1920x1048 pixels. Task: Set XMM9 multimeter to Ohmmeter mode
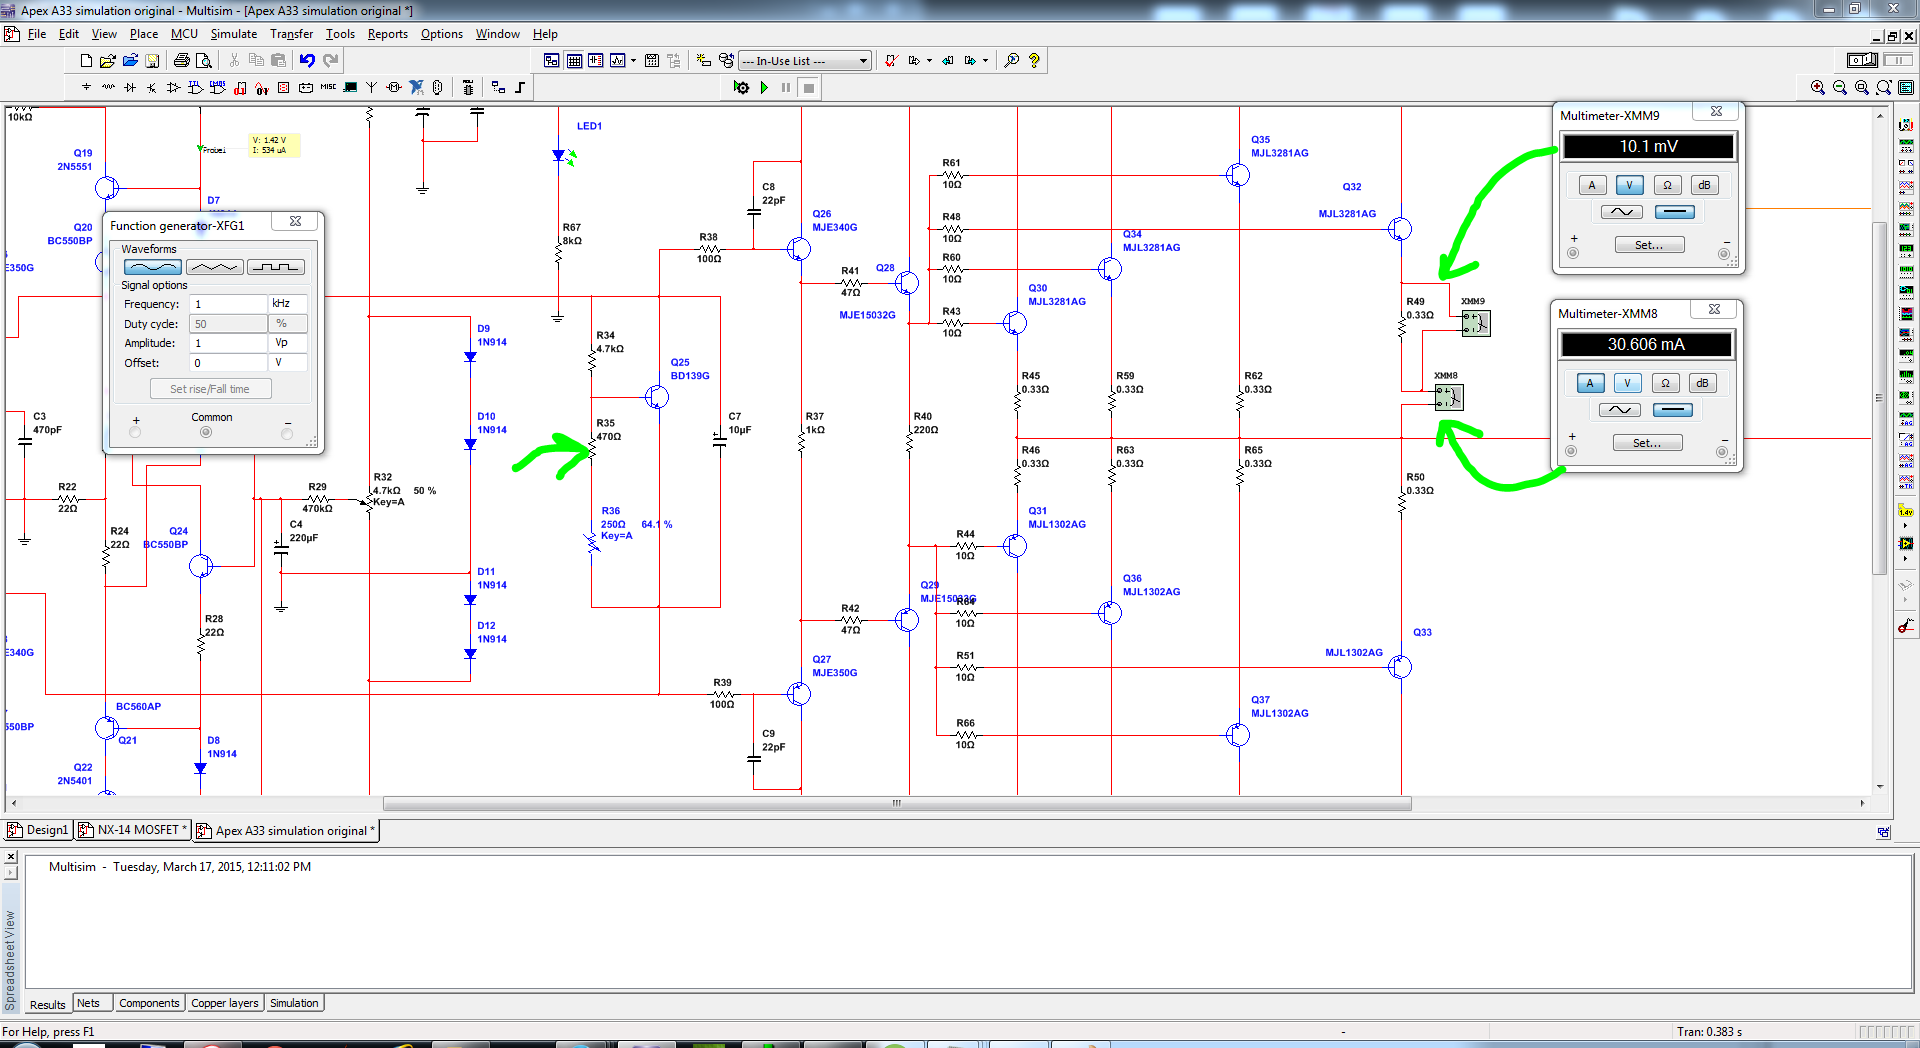click(x=1667, y=185)
